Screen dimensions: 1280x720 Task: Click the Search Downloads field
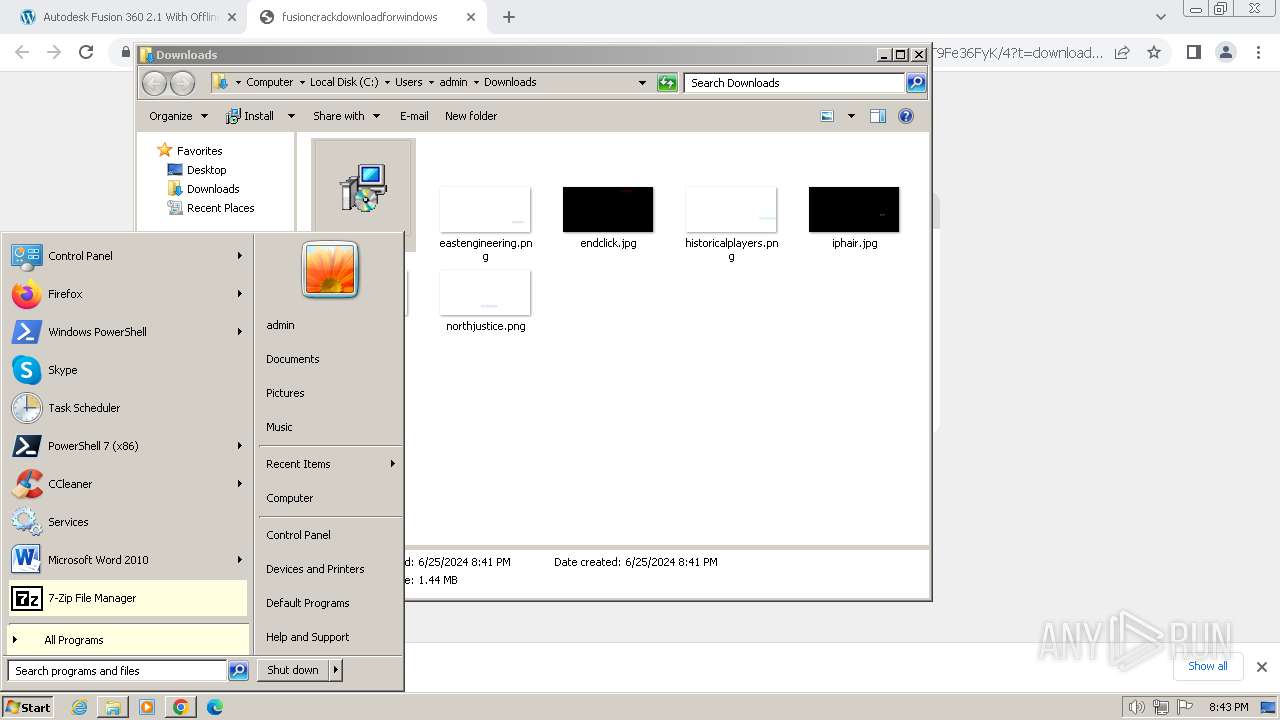795,83
